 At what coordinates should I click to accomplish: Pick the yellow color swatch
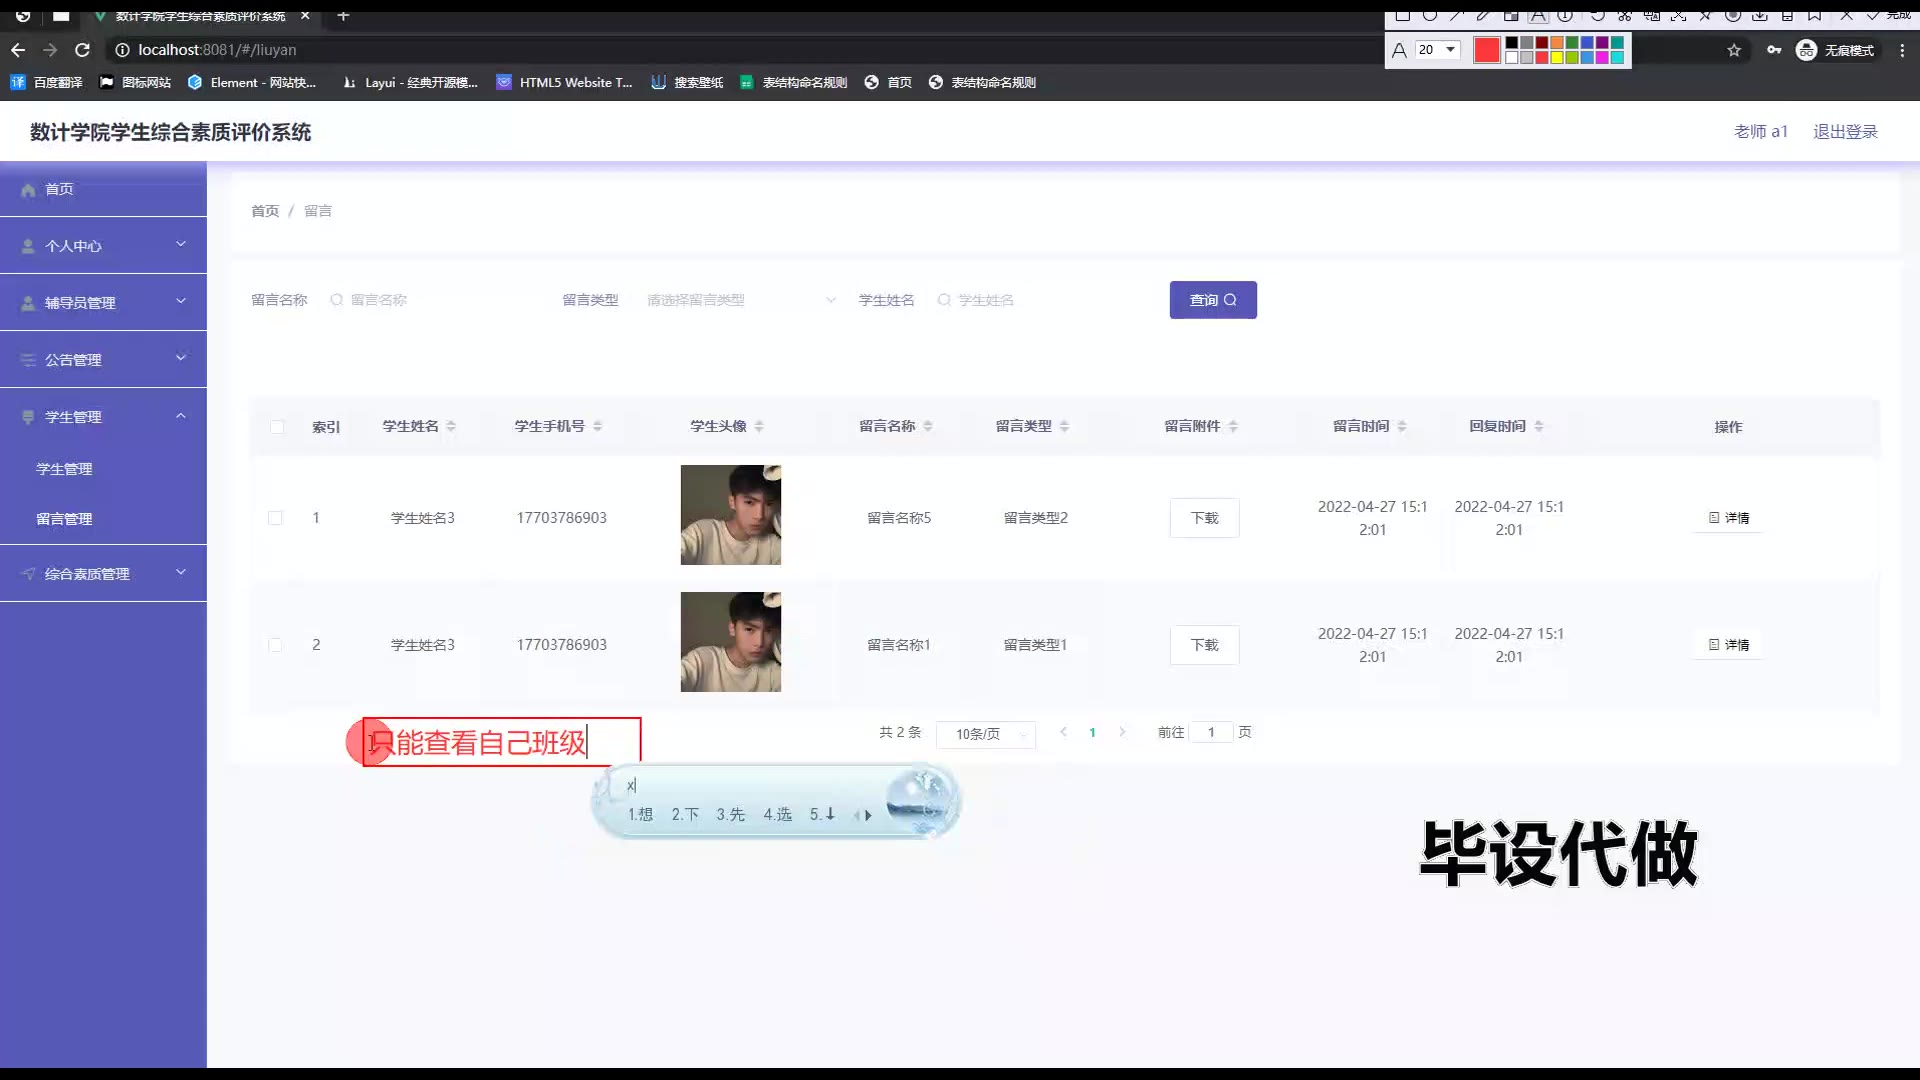tap(1557, 57)
